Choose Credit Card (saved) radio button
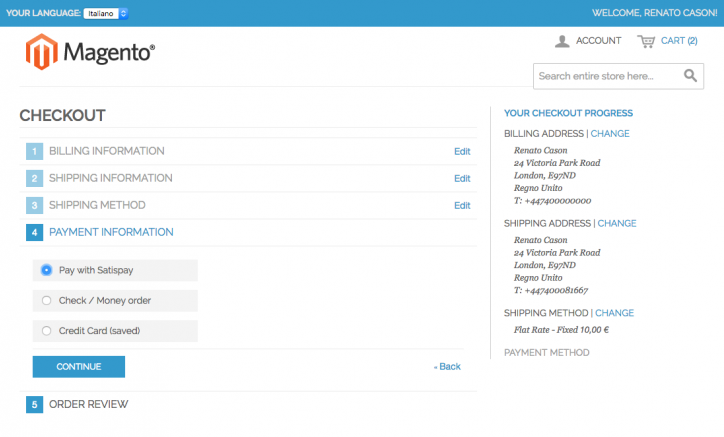Screen dimensions: 724x437 [x=46, y=331]
